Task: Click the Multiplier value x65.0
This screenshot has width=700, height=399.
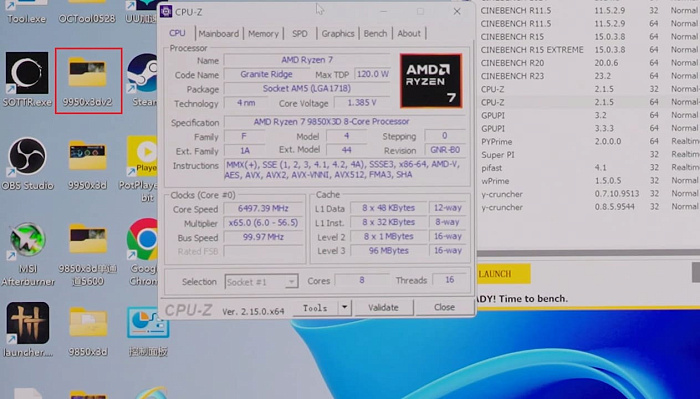Action: pos(263,223)
